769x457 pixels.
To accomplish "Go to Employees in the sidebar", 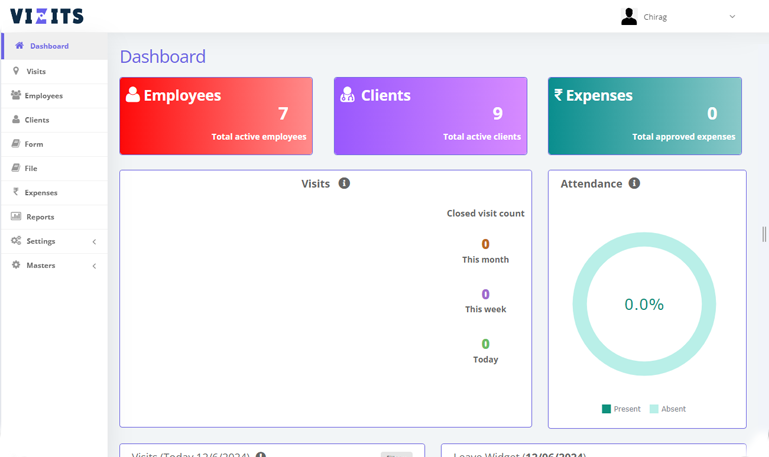I will pyautogui.click(x=43, y=96).
